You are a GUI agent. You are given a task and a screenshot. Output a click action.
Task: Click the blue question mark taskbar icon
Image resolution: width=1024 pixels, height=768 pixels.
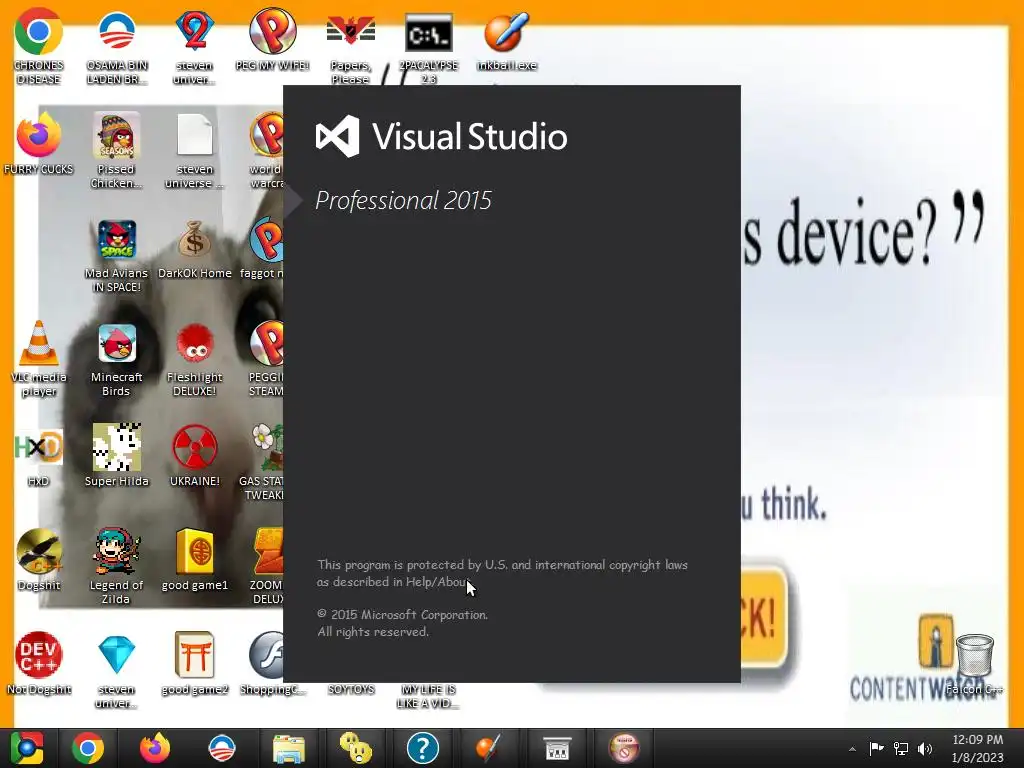(423, 748)
